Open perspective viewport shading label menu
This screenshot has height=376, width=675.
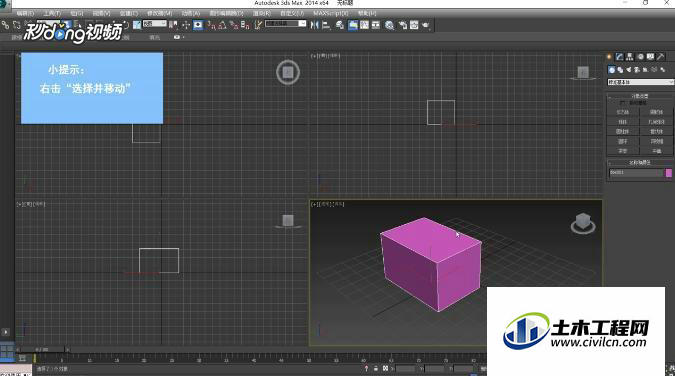[x=339, y=204]
